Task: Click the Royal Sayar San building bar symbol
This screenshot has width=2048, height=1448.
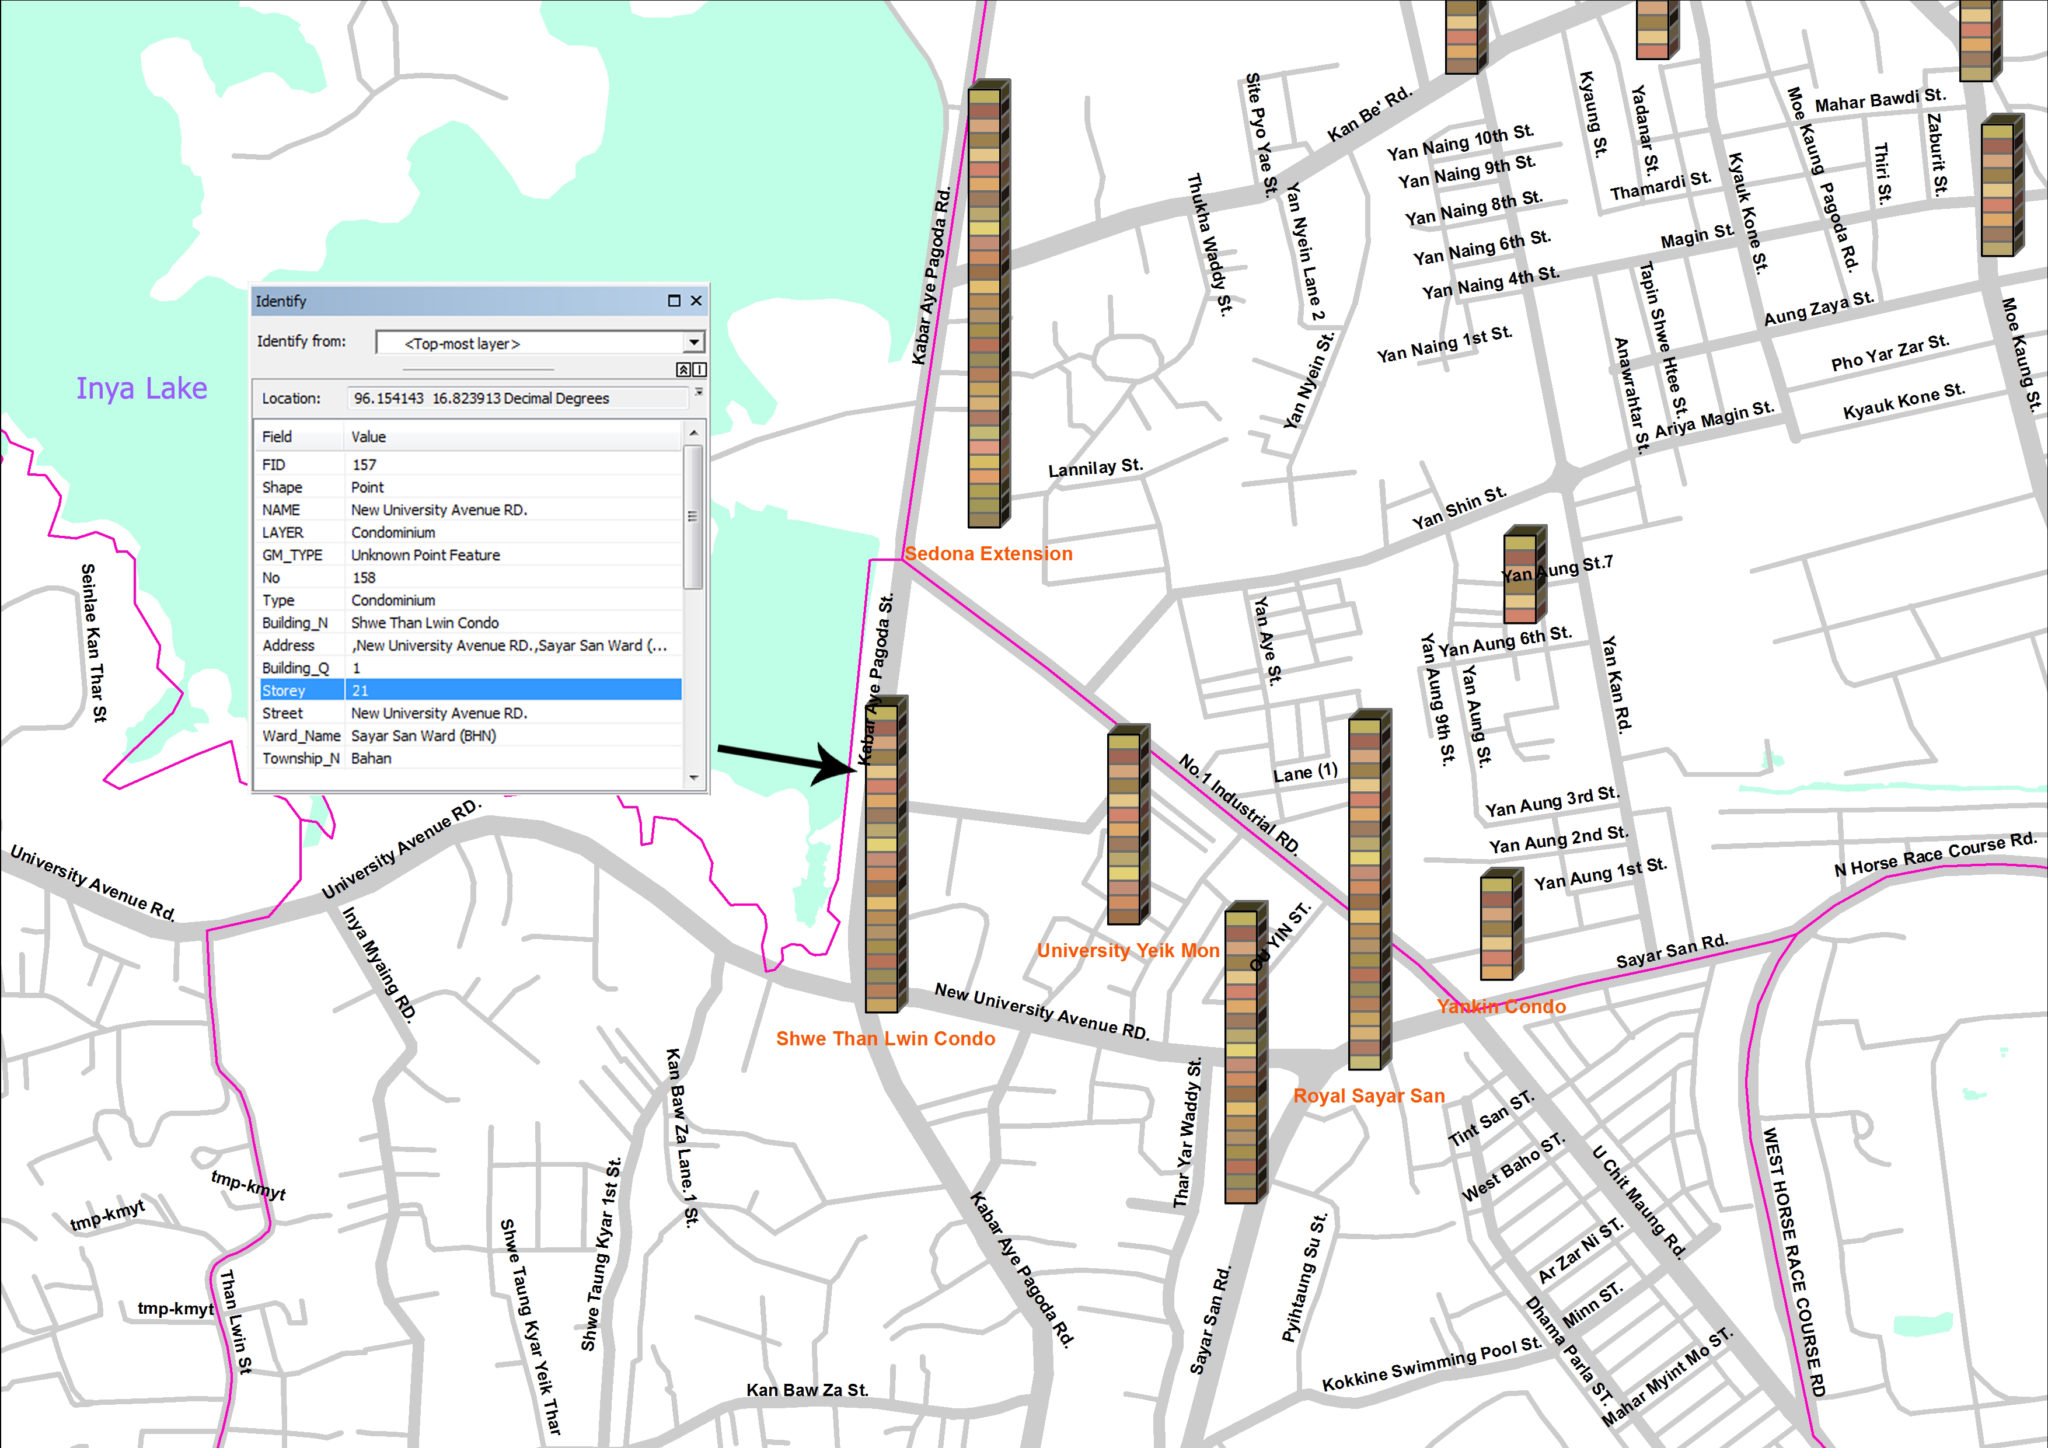Action: [1369, 889]
